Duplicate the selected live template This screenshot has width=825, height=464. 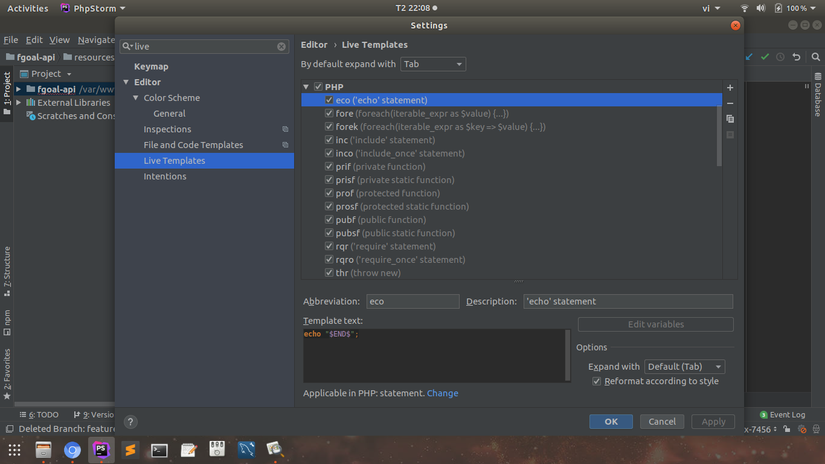[x=730, y=119]
